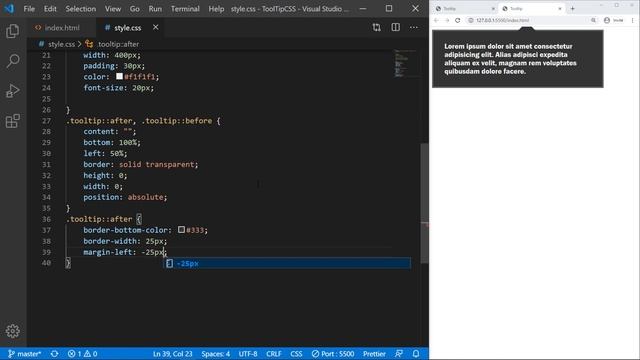Open the Selection menu

80,9
